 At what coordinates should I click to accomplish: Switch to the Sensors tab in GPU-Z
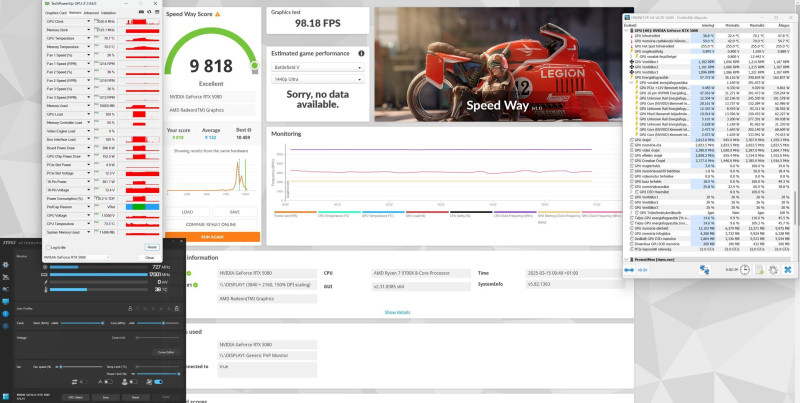click(x=75, y=13)
